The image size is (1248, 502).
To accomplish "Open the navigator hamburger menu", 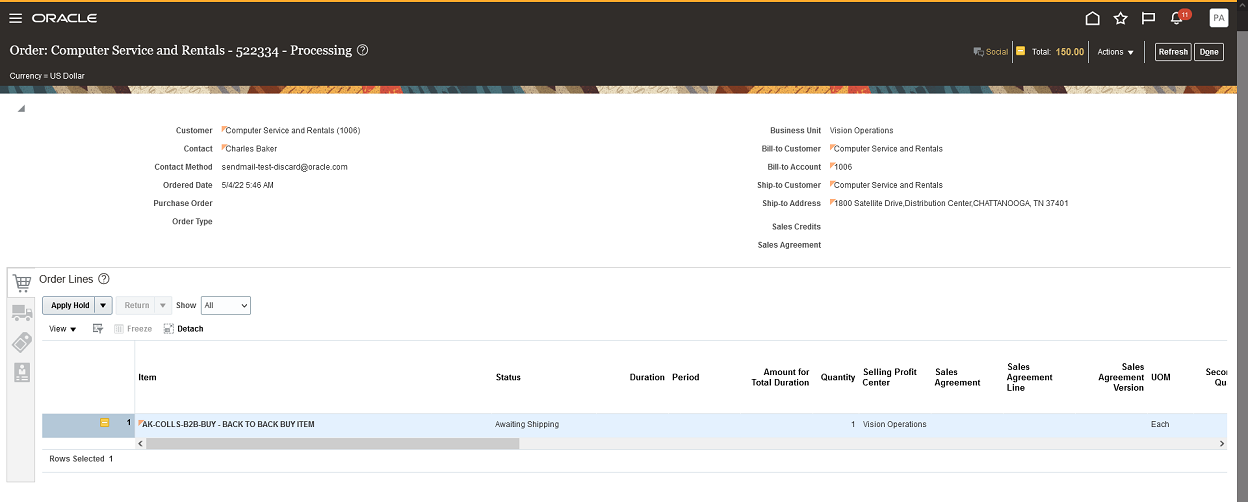I will pyautogui.click(x=15, y=18).
